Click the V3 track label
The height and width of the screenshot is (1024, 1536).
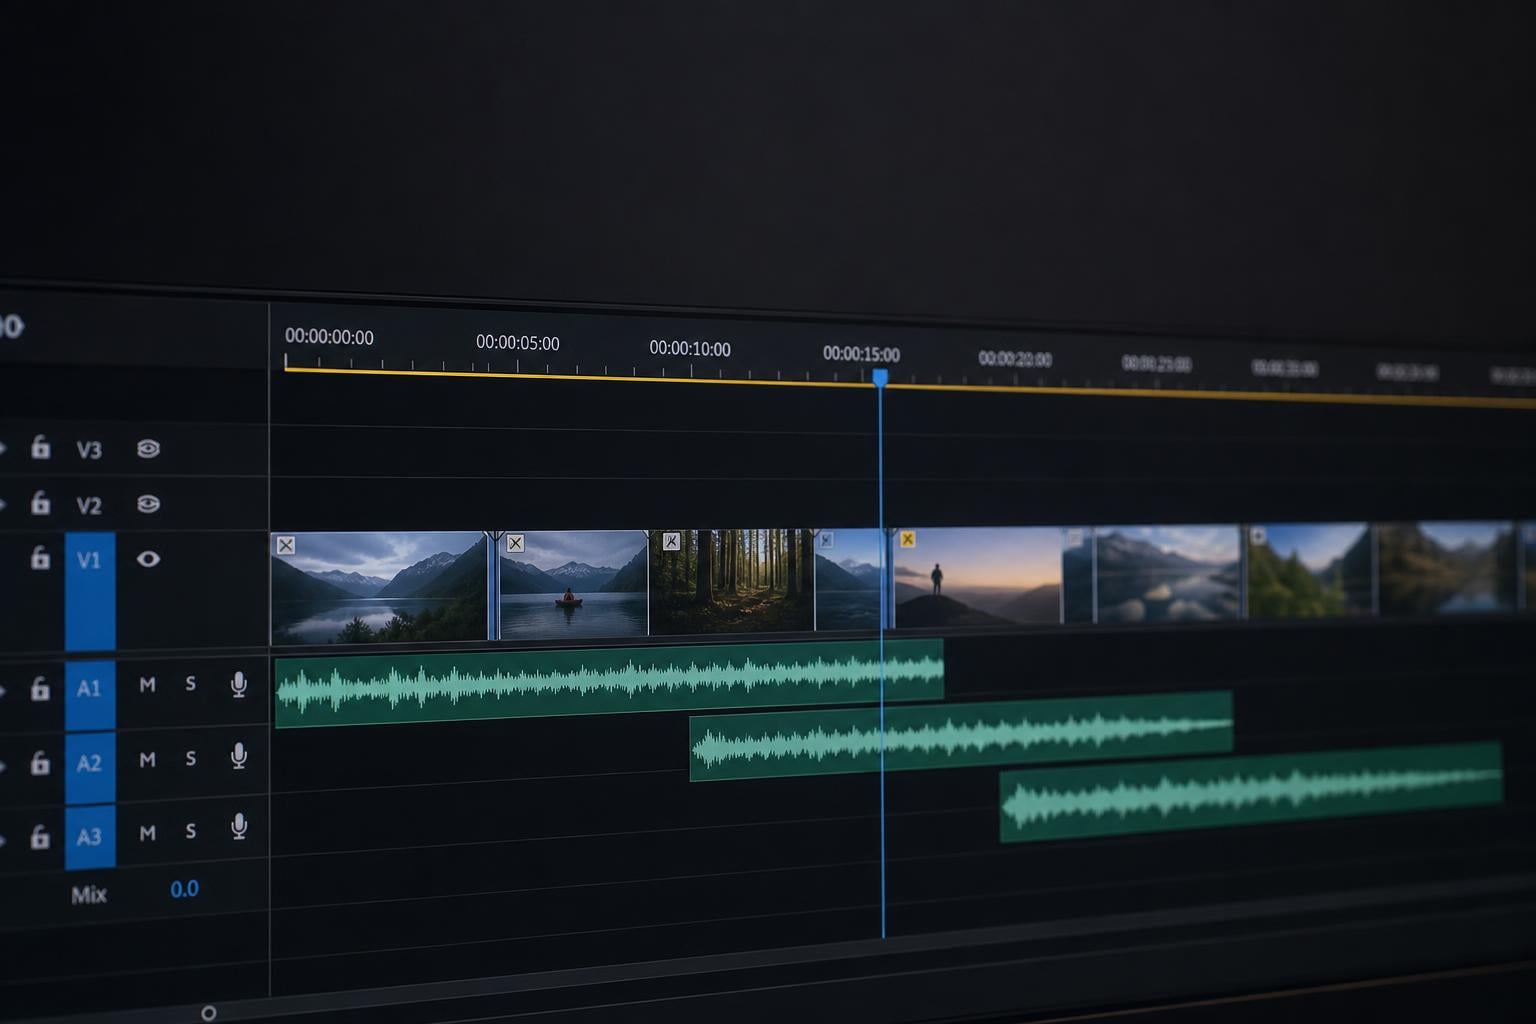coord(89,450)
